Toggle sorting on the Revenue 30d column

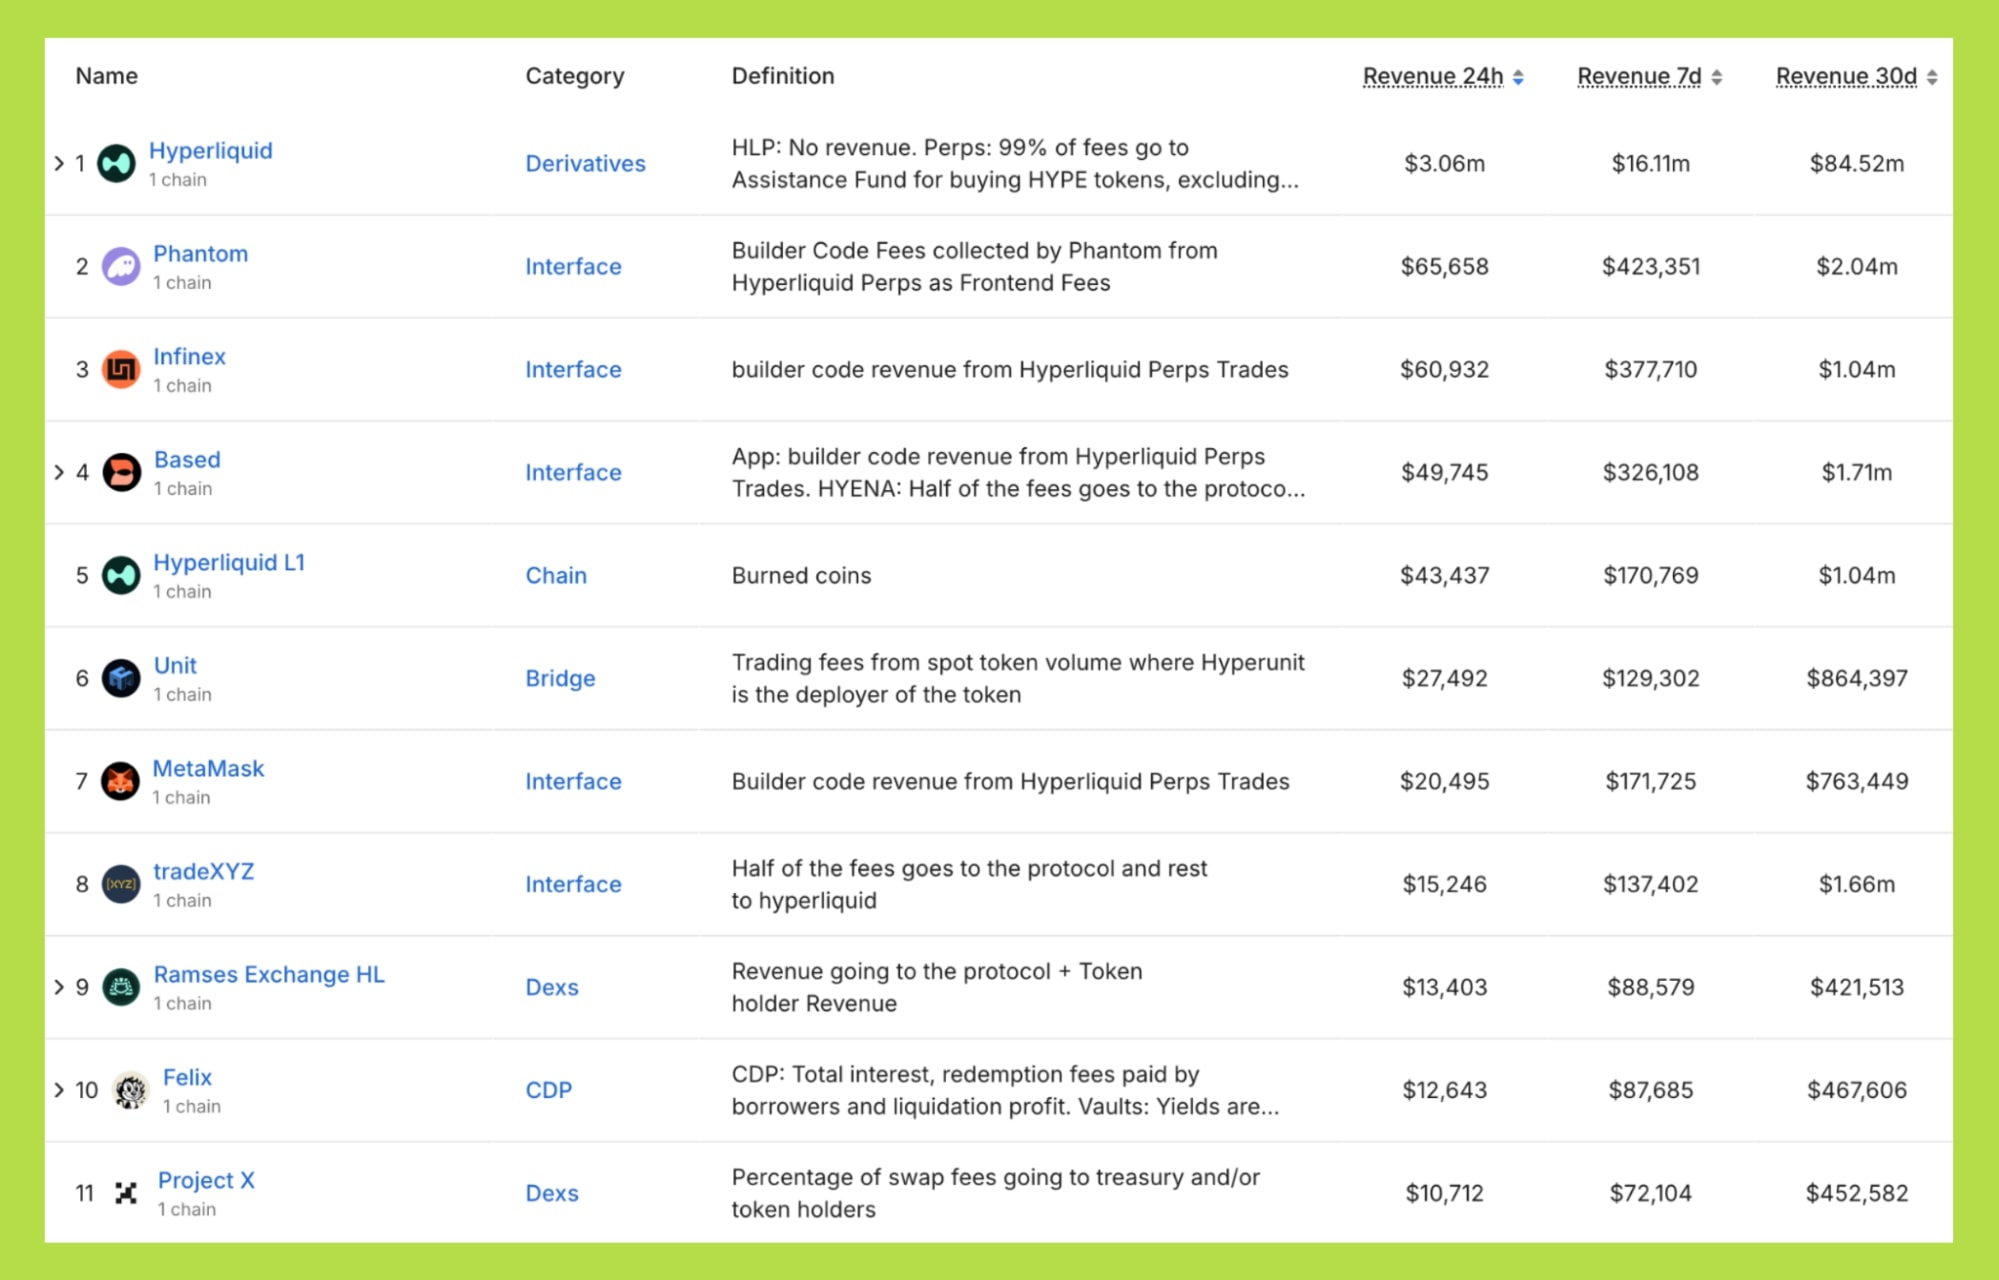click(x=1855, y=76)
